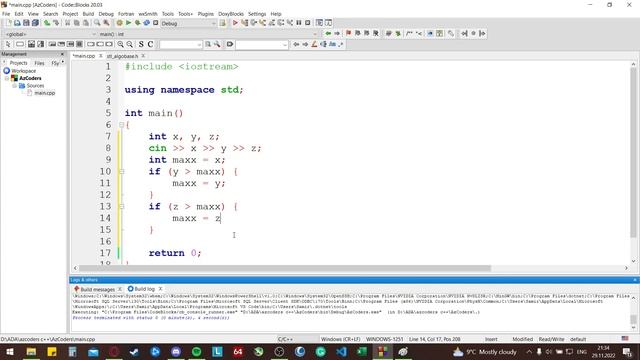The height and width of the screenshot is (360, 640).
Task: Click the Save file toolbar icon
Action: (26, 23)
